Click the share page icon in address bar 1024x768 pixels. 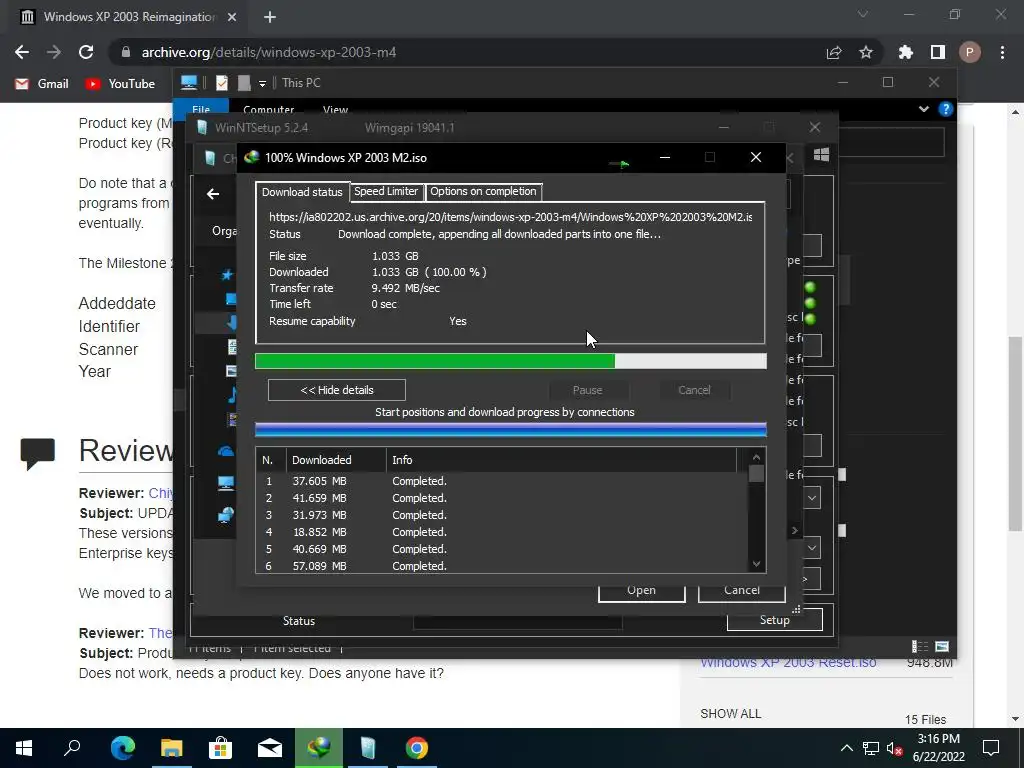point(834,52)
